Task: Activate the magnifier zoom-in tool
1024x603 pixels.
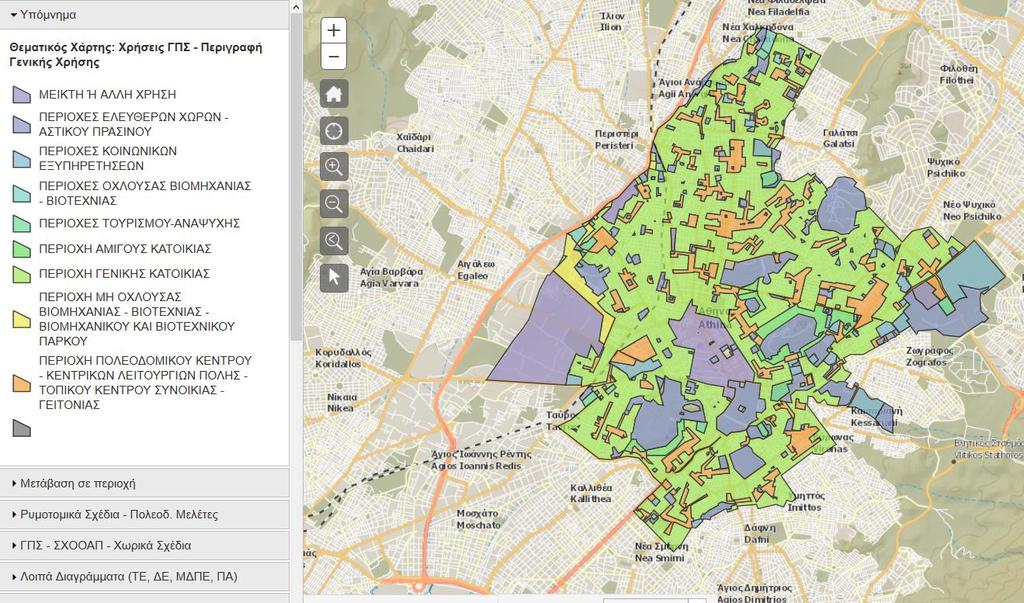Action: click(334, 167)
